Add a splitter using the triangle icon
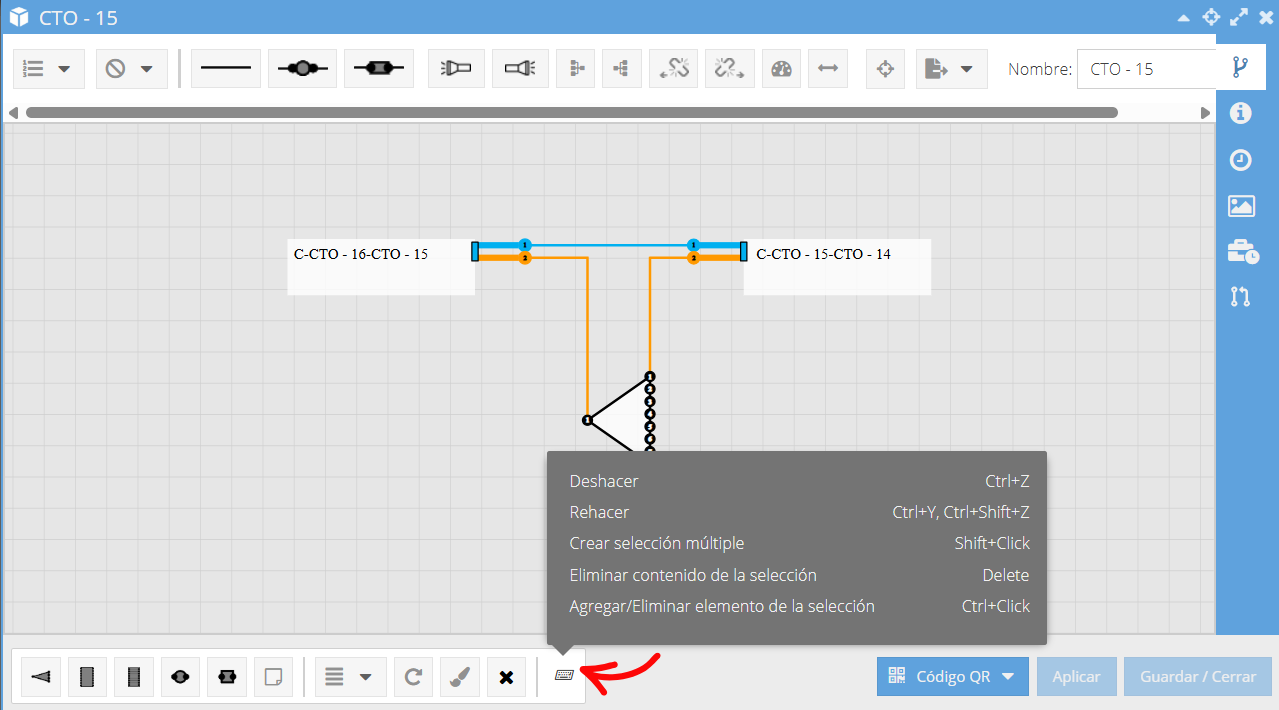 coord(40,677)
